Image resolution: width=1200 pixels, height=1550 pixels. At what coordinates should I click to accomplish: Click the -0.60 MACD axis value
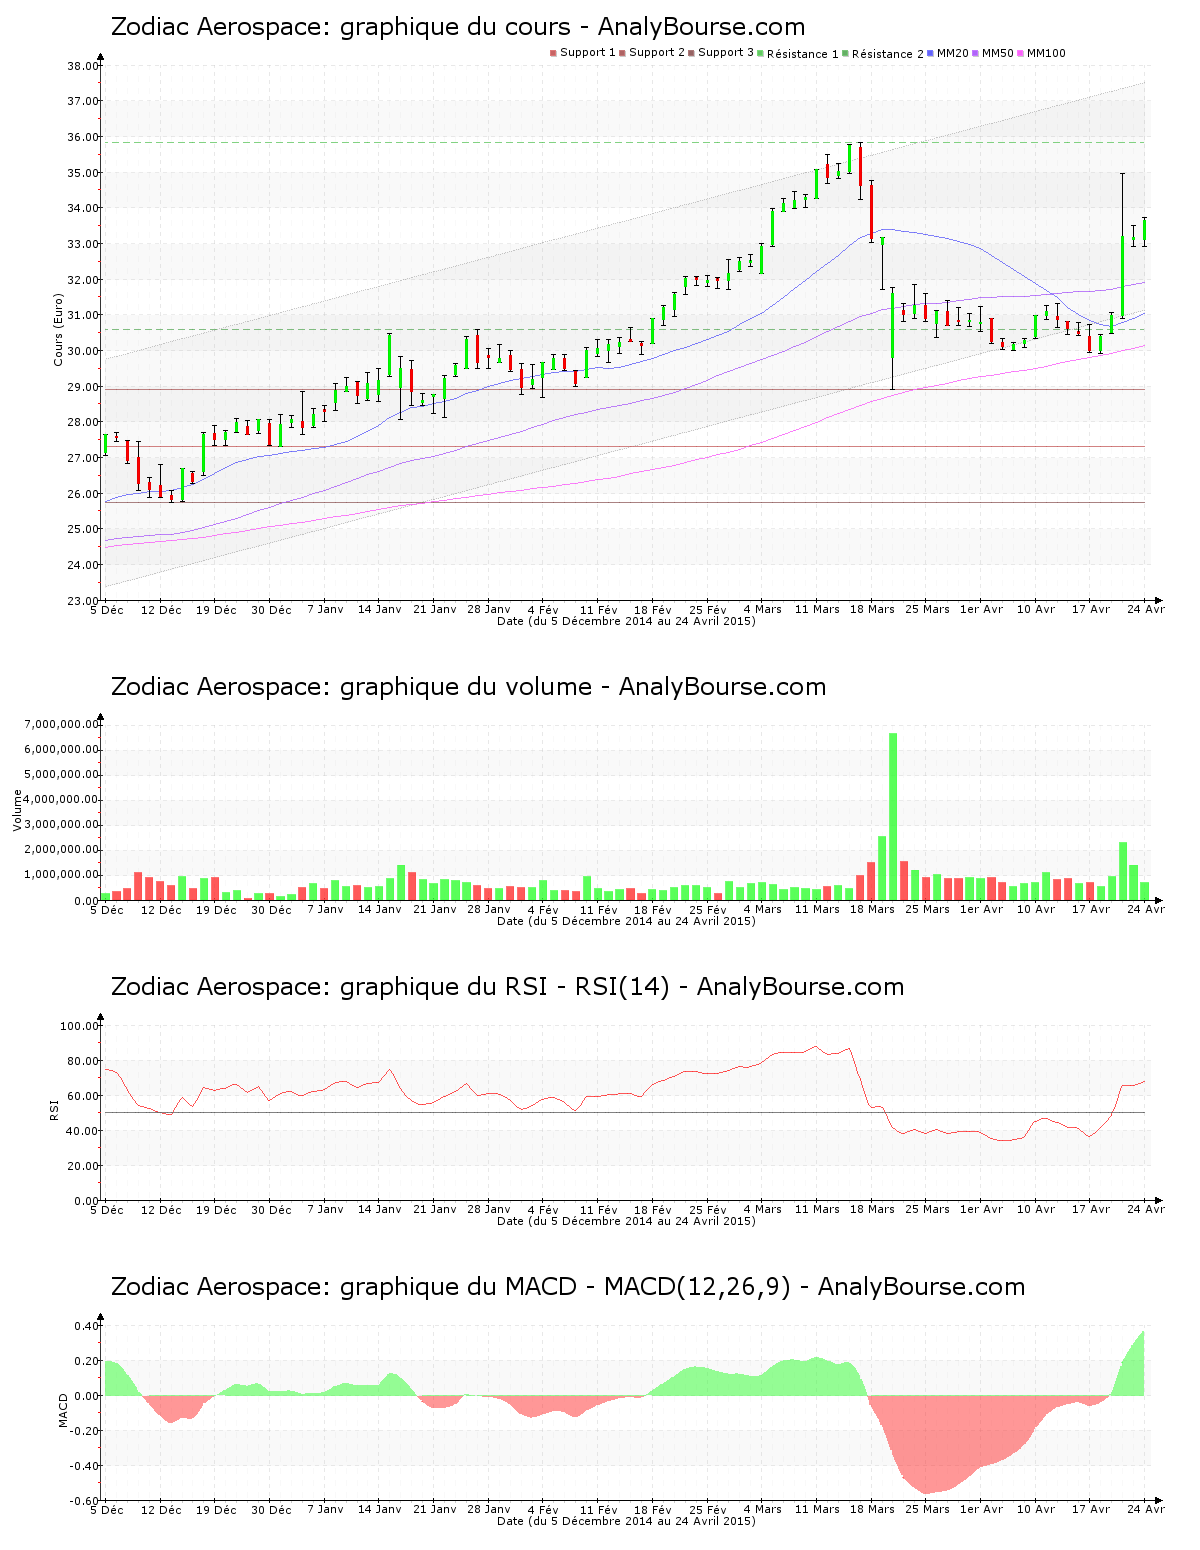(x=85, y=1501)
